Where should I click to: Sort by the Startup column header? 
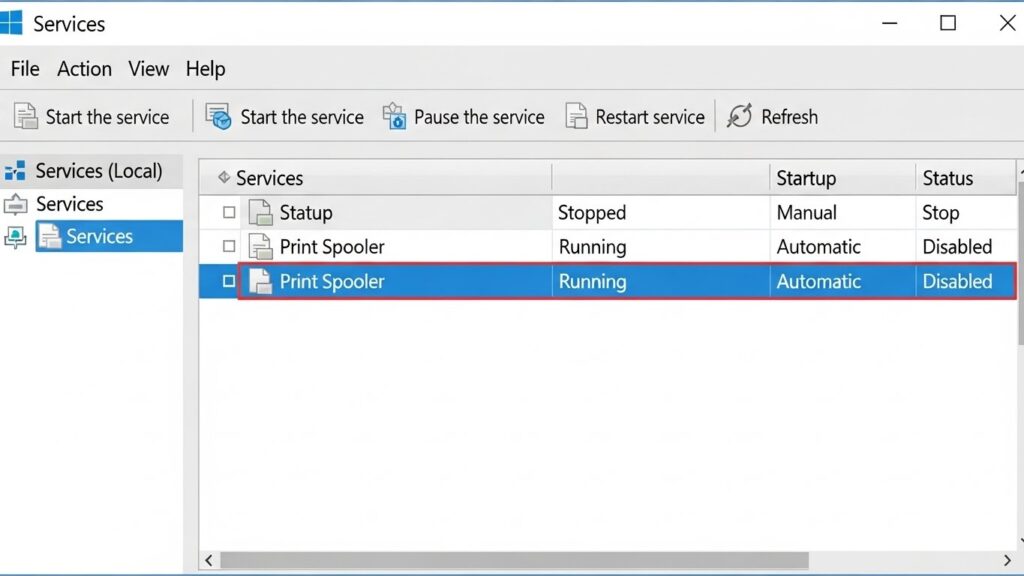(x=806, y=178)
